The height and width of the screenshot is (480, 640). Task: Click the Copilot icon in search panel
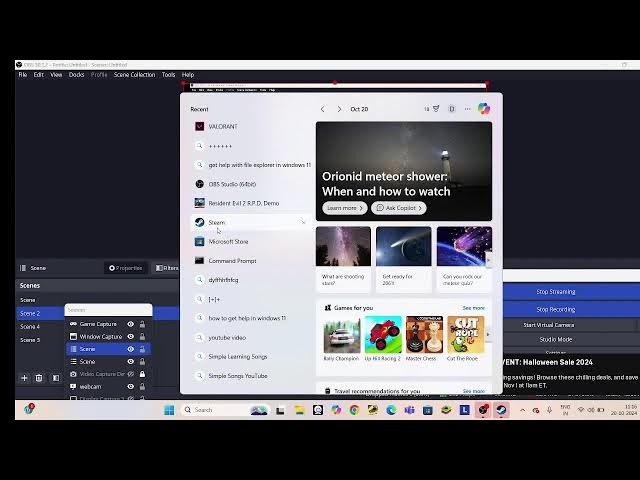[484, 108]
